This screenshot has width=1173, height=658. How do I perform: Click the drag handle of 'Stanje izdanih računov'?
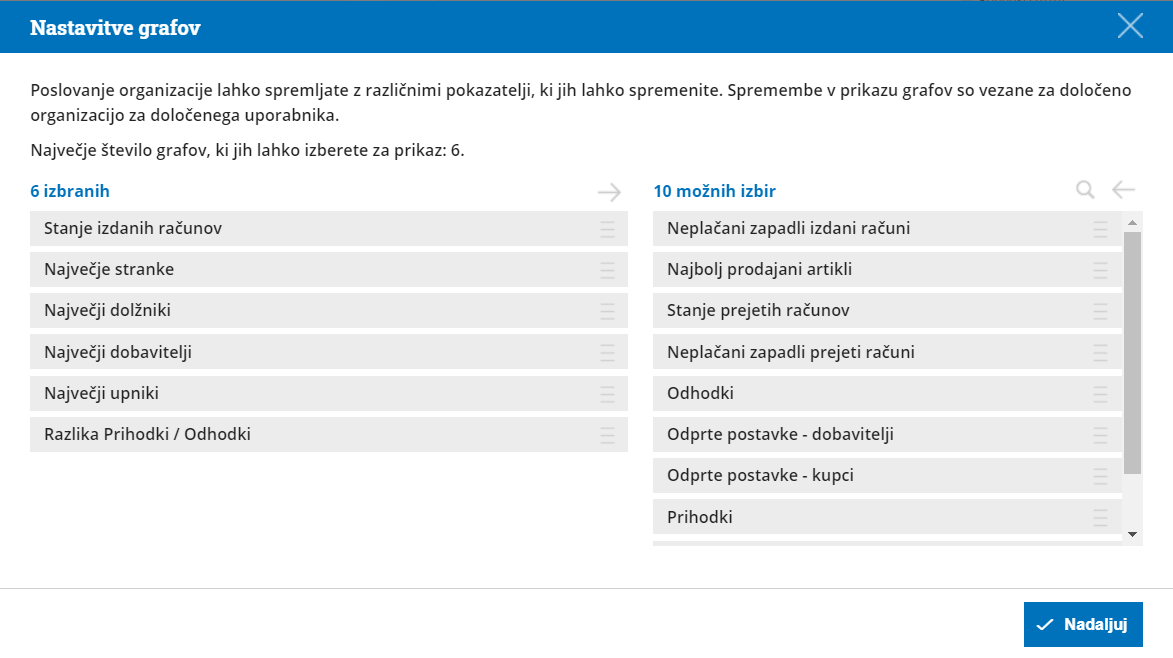point(607,229)
